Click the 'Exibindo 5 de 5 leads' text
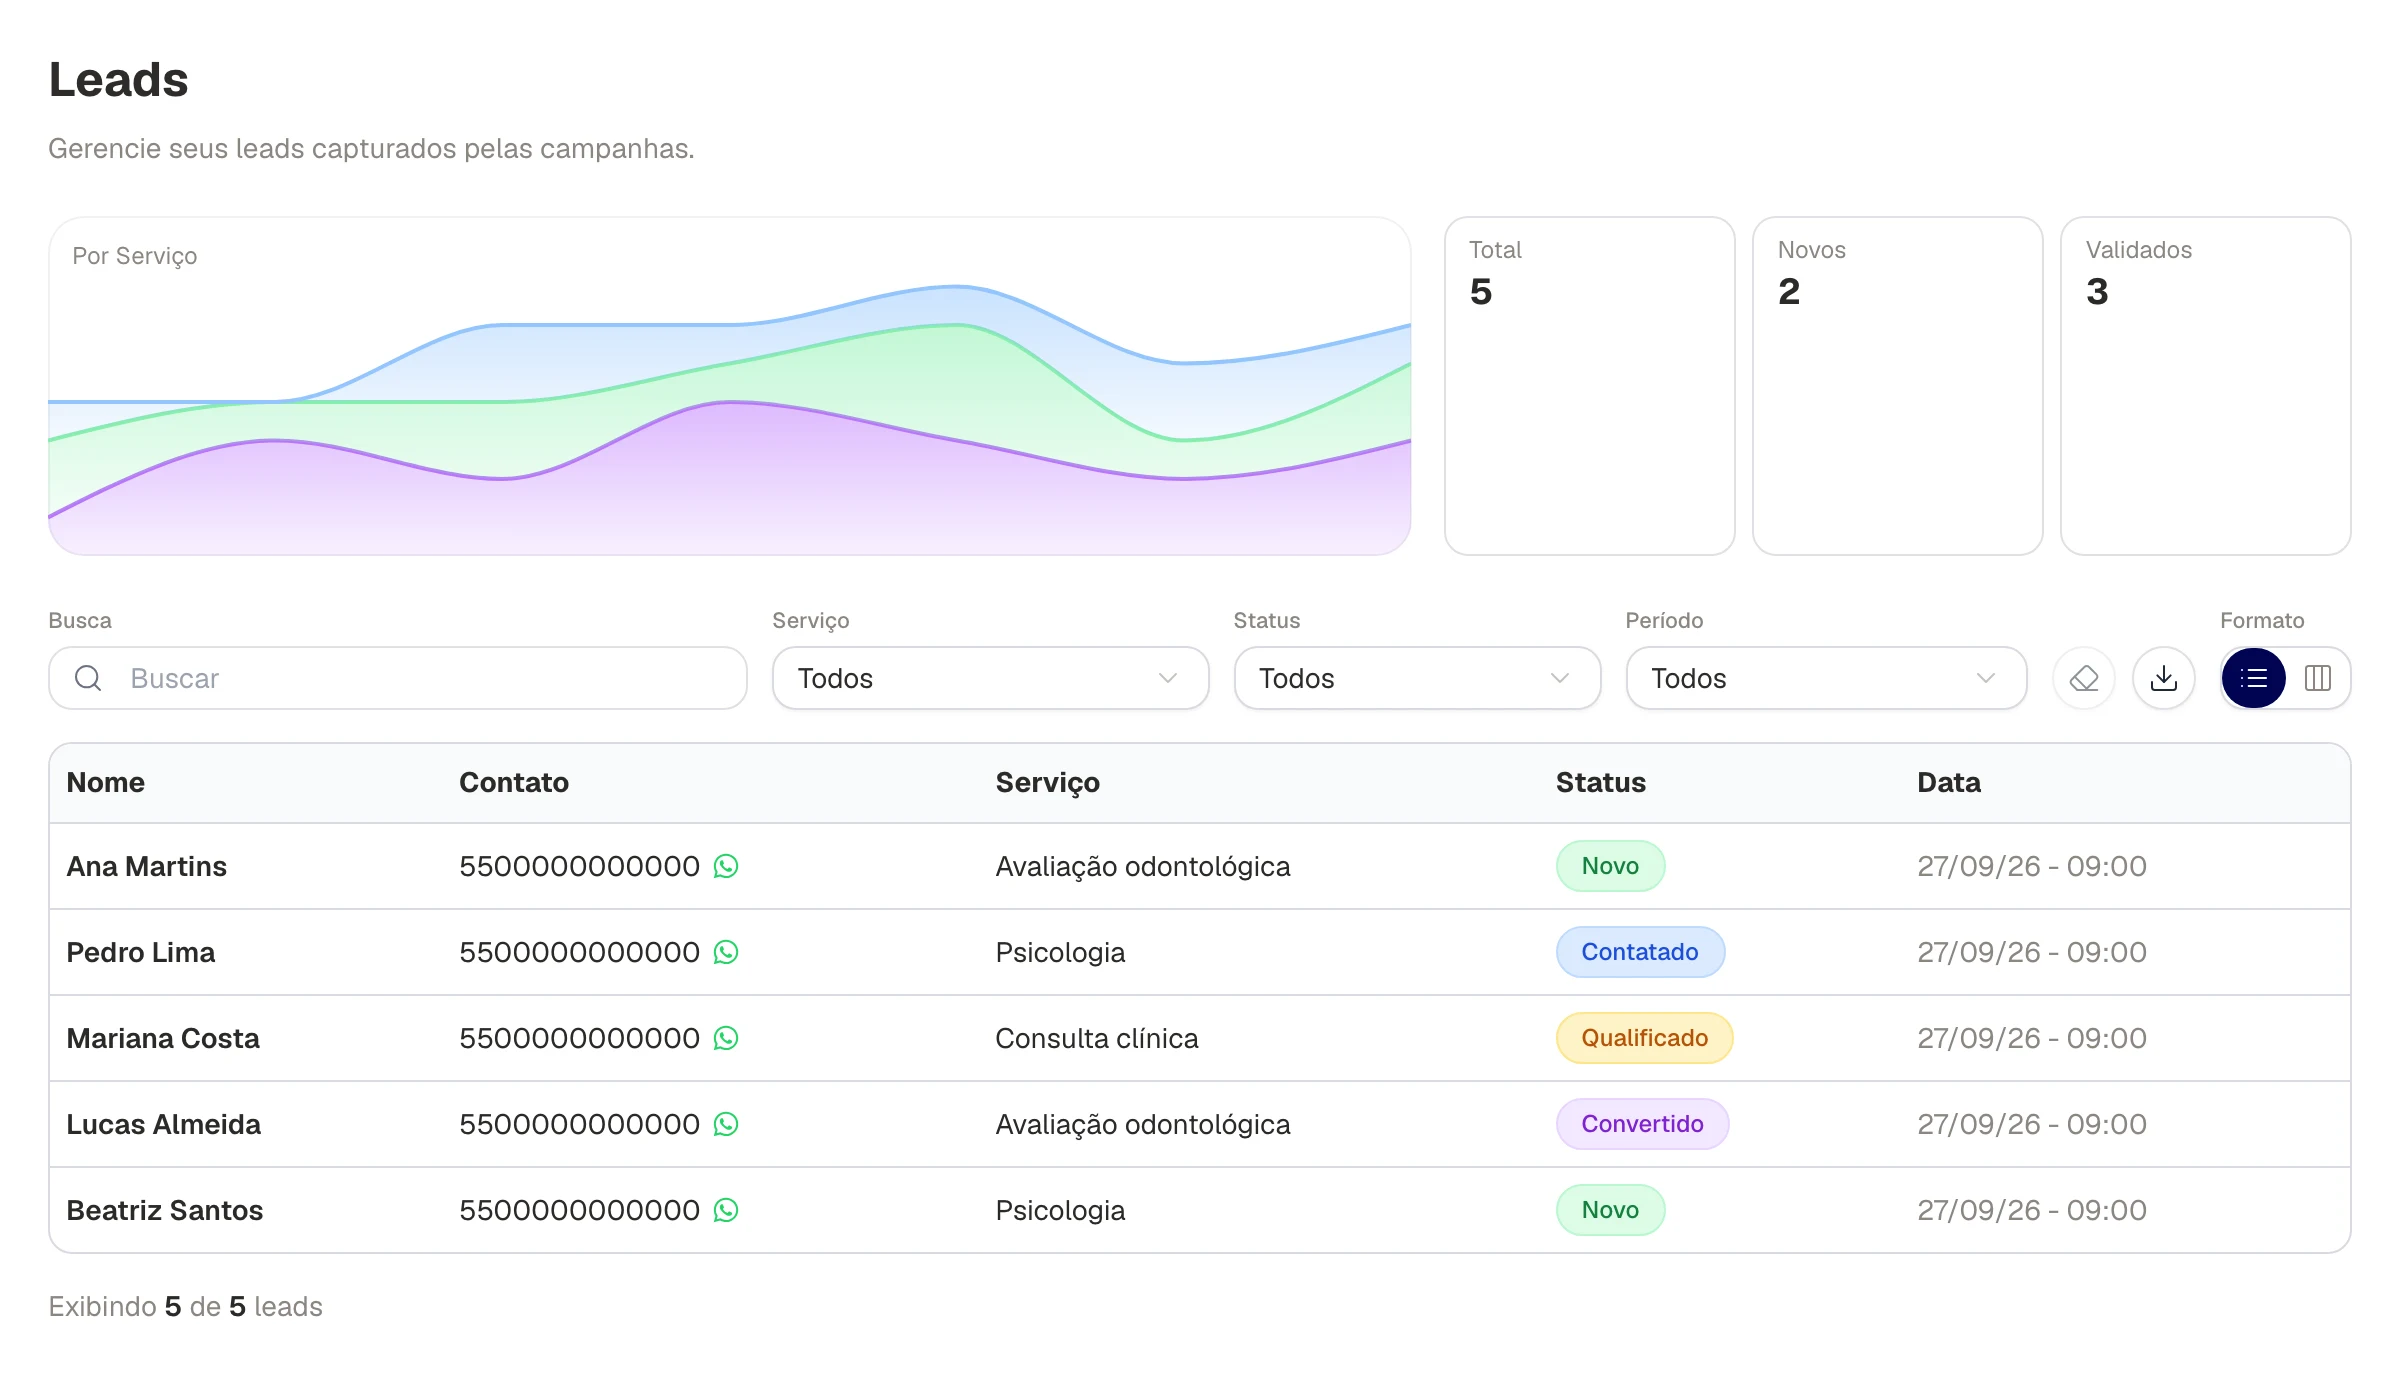This screenshot has width=2400, height=1374. pyautogui.click(x=186, y=1306)
